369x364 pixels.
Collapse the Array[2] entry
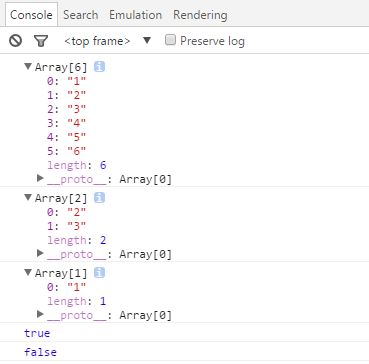pyautogui.click(x=28, y=197)
